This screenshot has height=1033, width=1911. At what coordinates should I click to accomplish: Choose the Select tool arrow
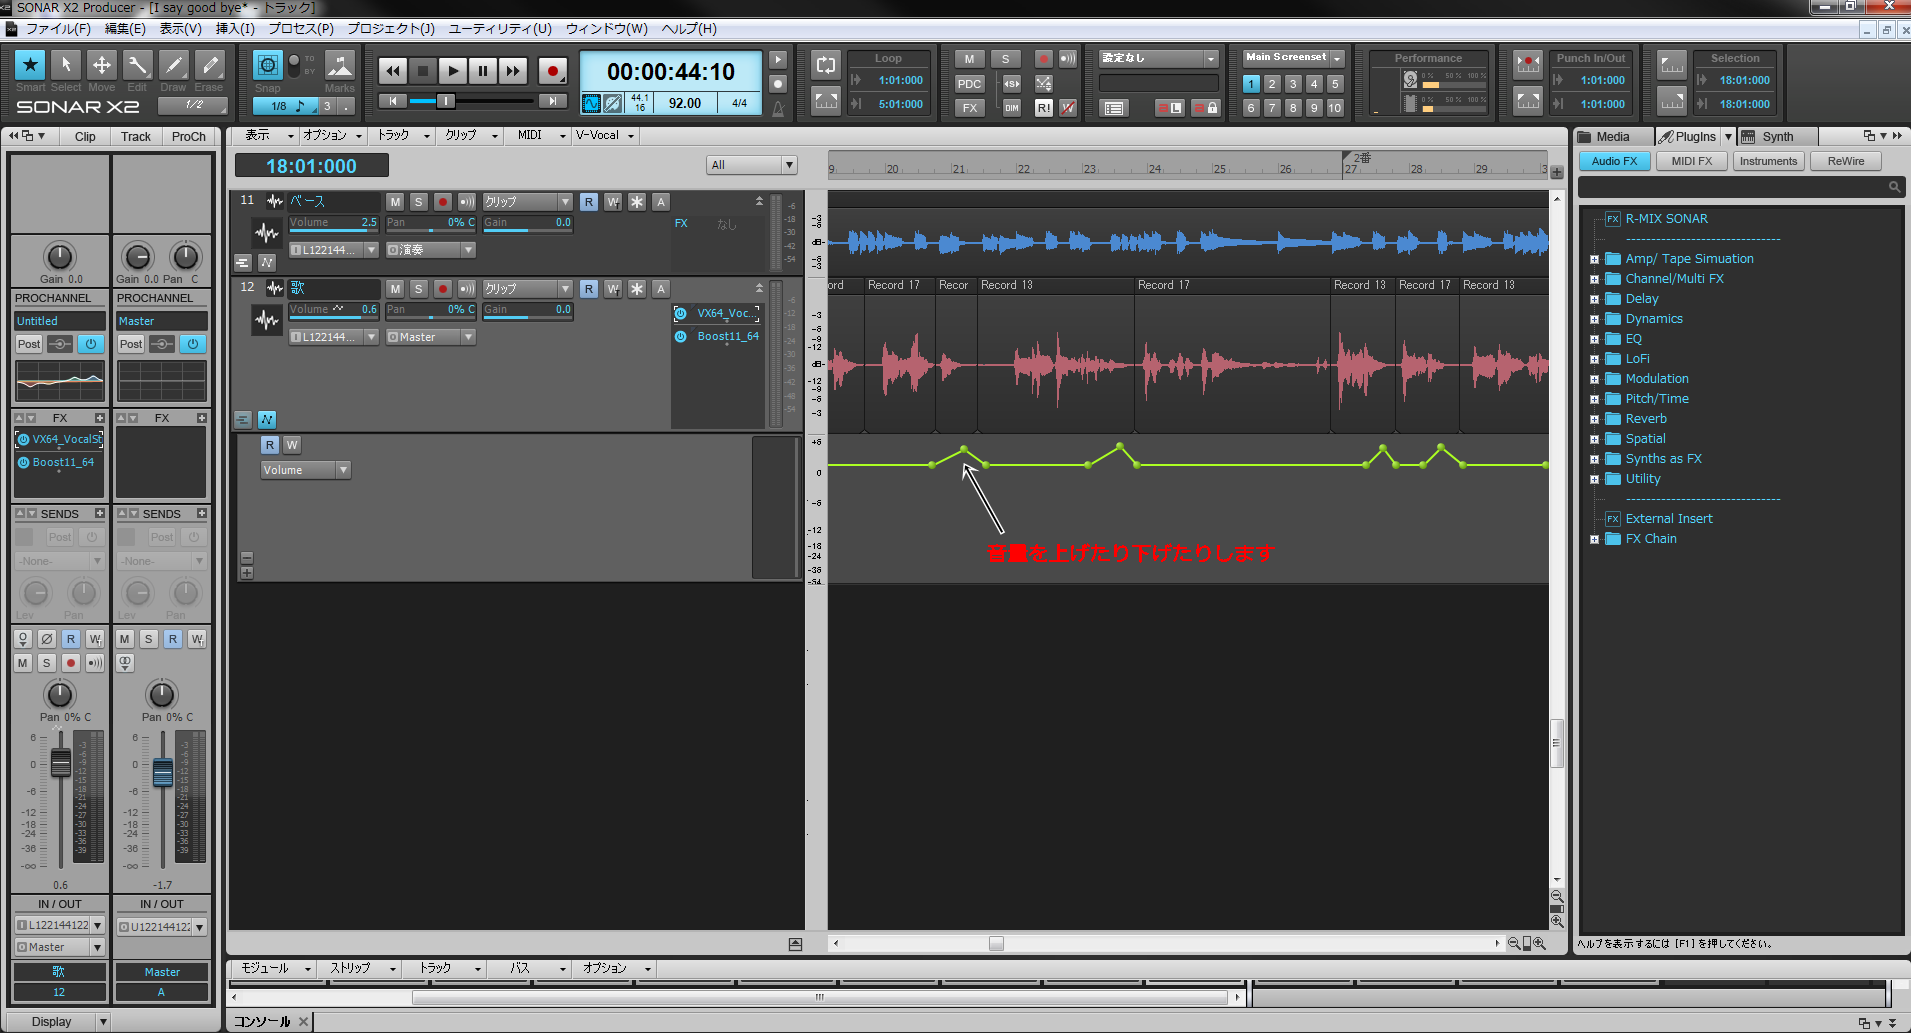click(x=66, y=65)
